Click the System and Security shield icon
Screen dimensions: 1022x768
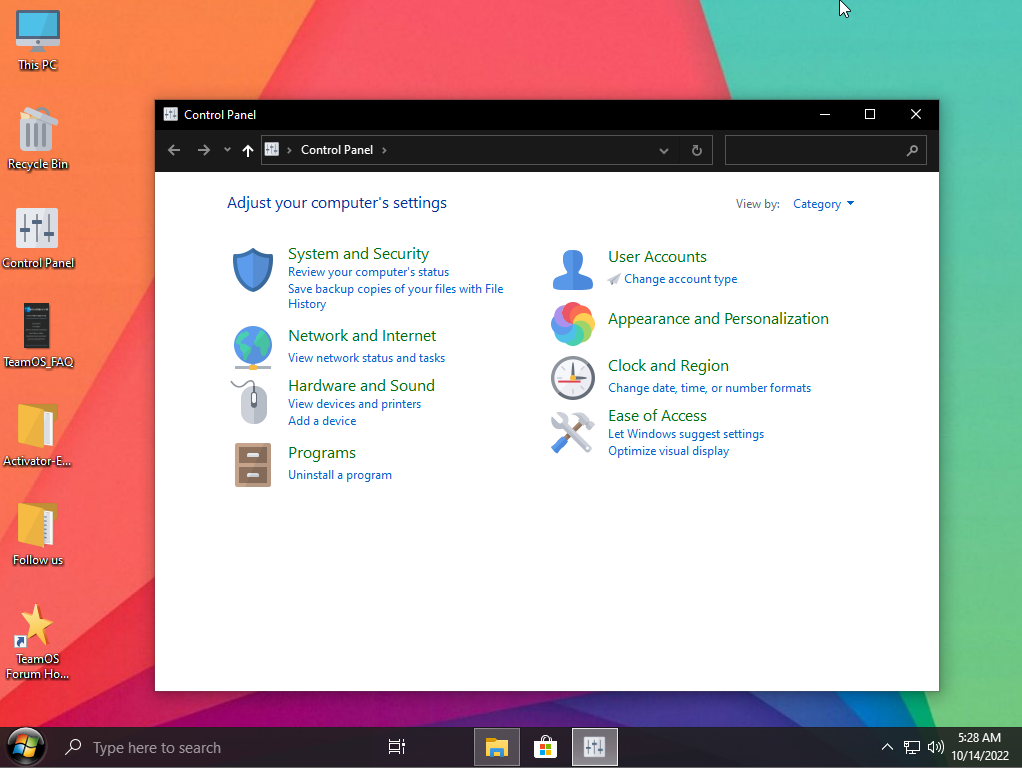click(253, 270)
